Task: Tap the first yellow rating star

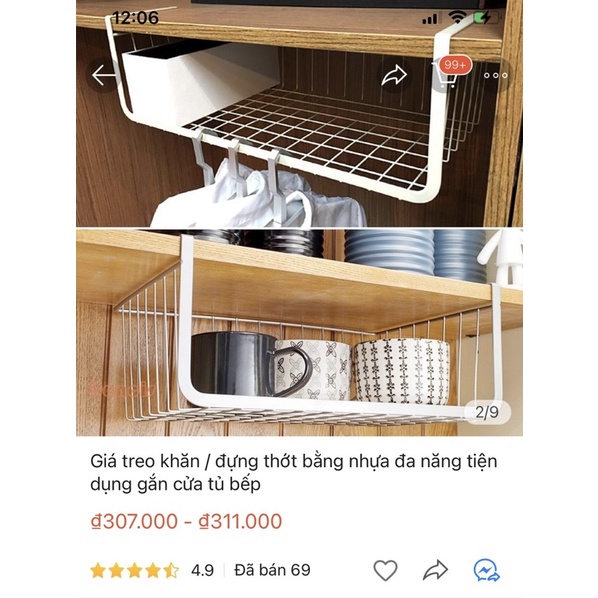Action: point(98,571)
